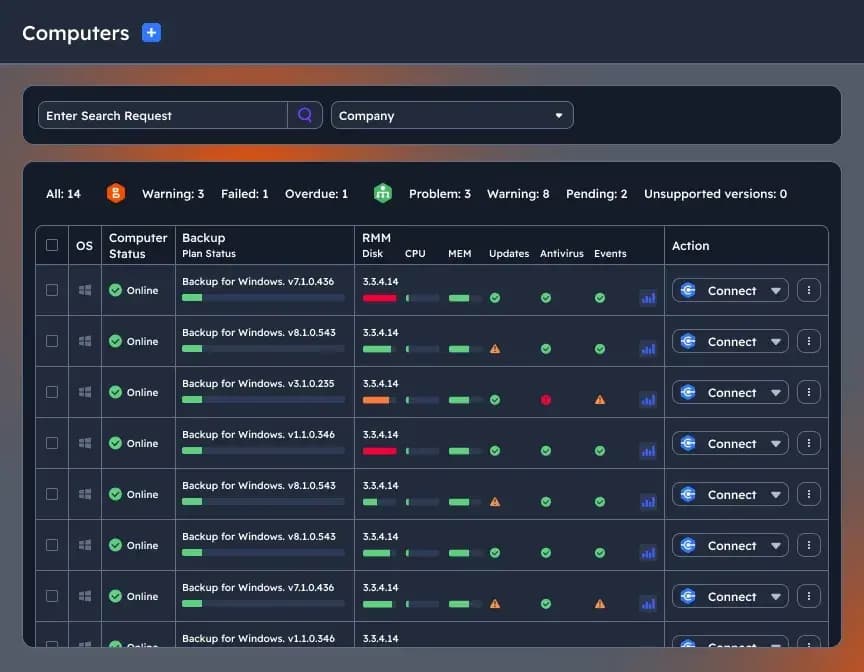Click the Windows OS icon in the first row
This screenshot has width=864, height=672.
click(x=84, y=290)
